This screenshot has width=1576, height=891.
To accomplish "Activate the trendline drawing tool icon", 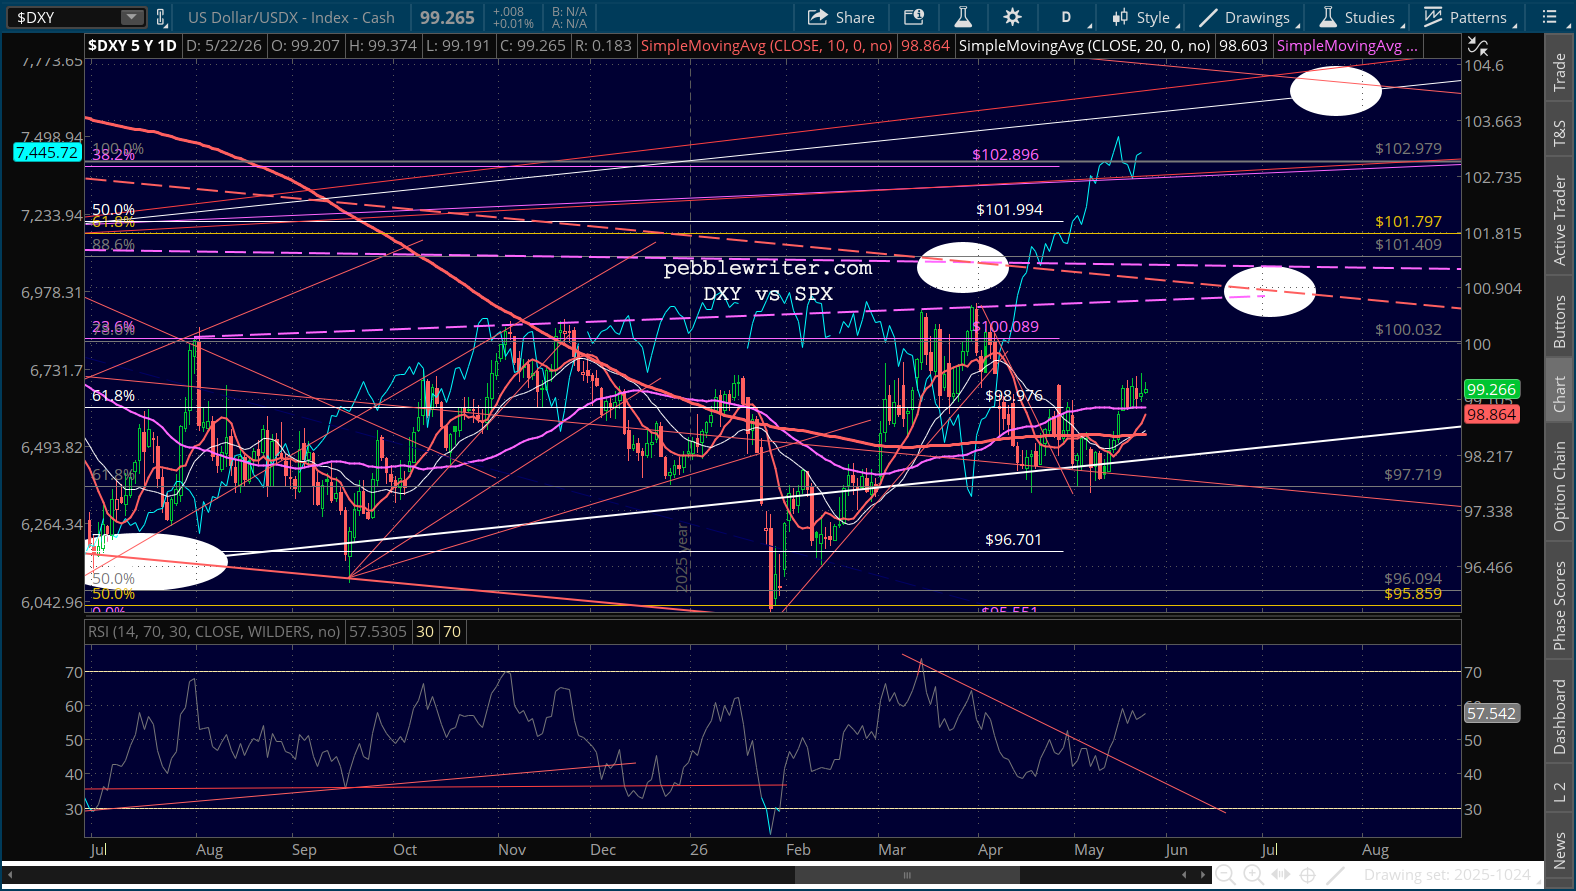I will tap(1335, 875).
